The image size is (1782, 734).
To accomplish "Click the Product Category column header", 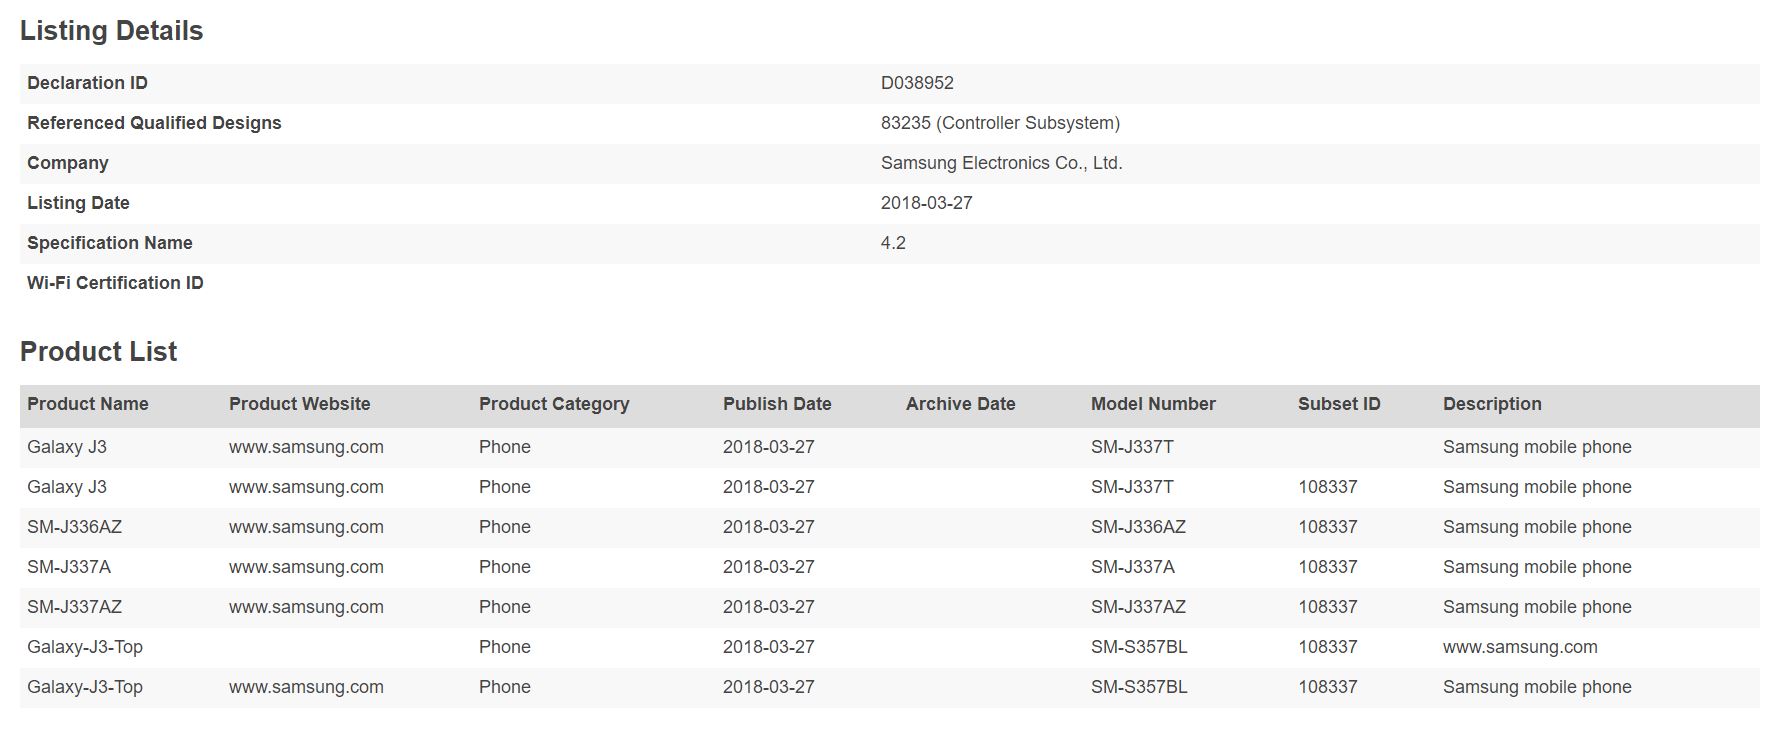I will [554, 404].
